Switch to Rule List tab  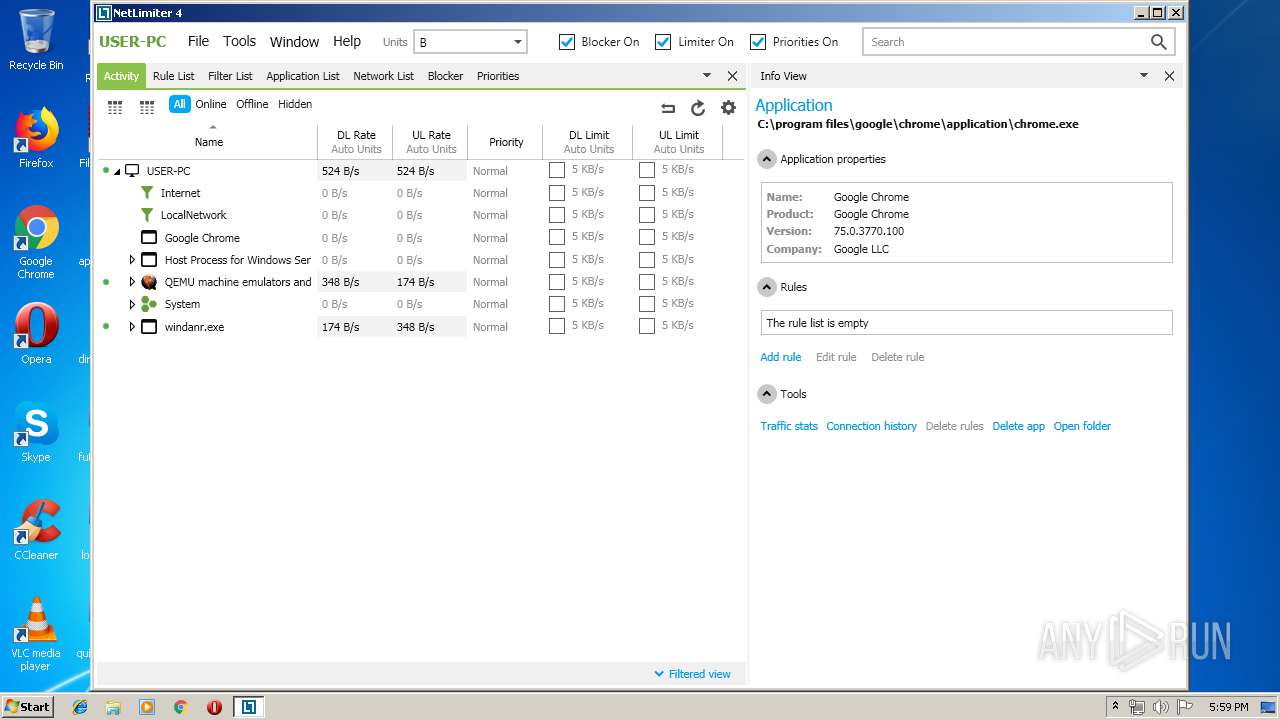pyautogui.click(x=174, y=76)
